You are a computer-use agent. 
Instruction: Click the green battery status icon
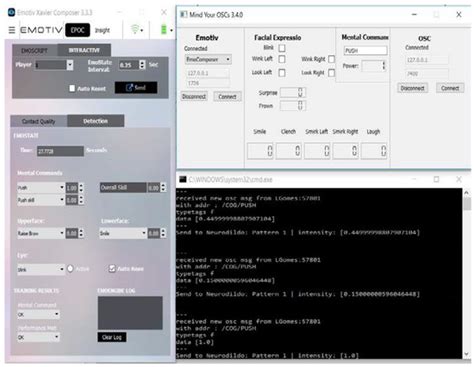pyautogui.click(x=164, y=30)
